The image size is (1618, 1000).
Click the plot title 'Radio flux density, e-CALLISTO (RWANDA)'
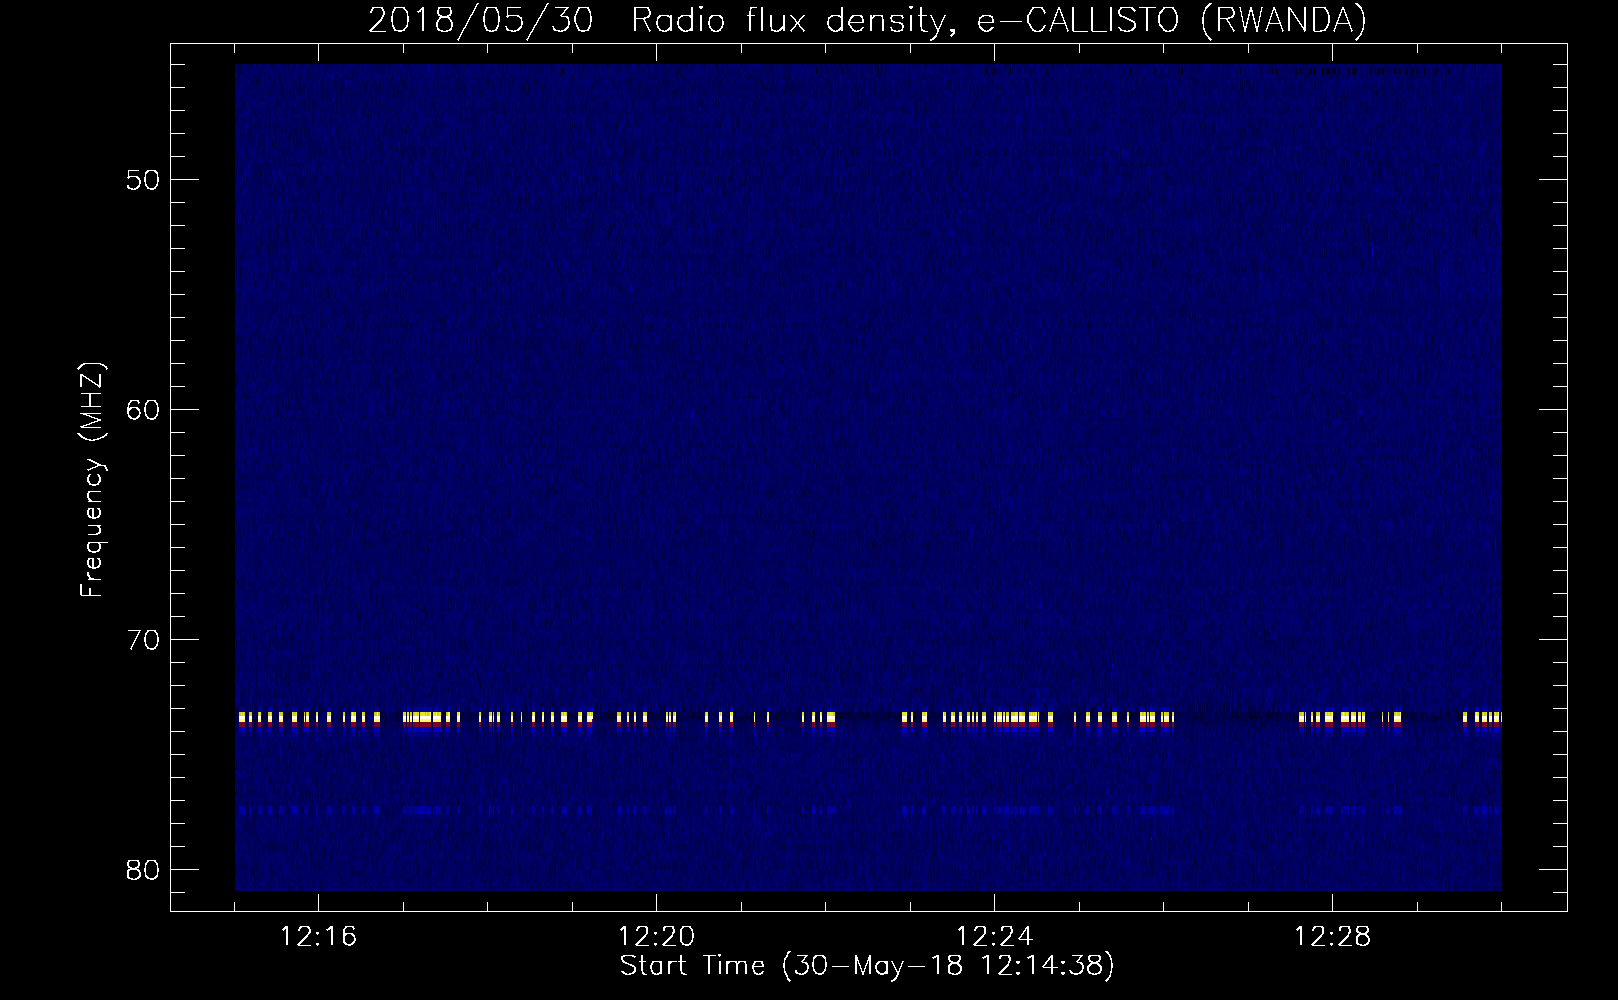point(999,20)
